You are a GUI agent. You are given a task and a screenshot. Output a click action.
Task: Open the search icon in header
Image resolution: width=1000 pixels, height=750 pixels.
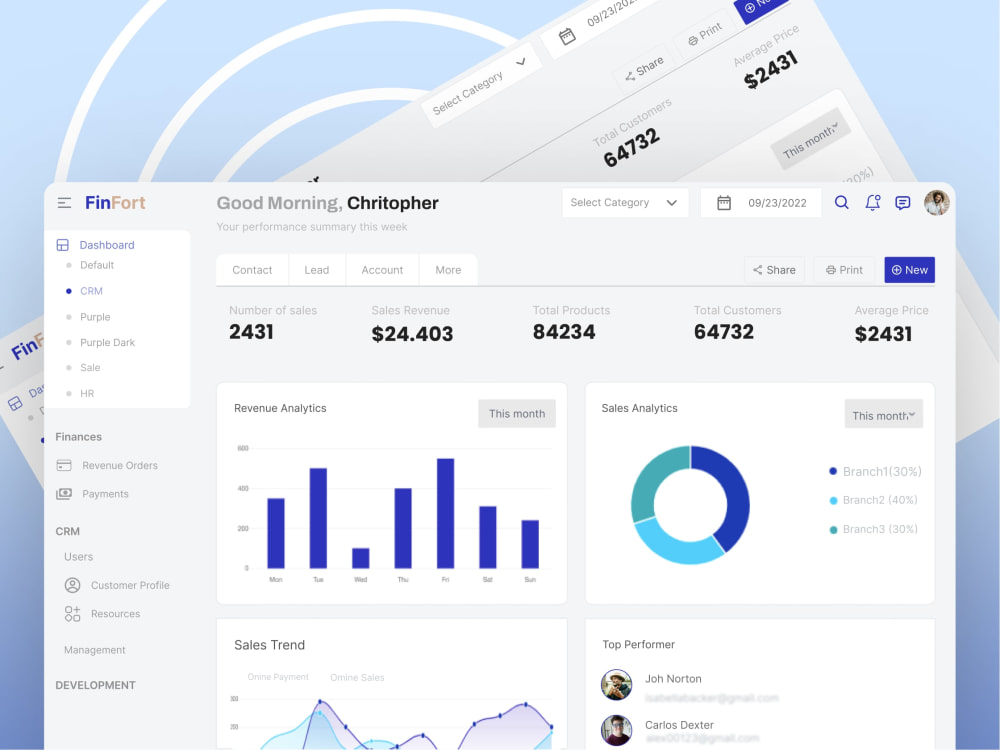pyautogui.click(x=841, y=203)
